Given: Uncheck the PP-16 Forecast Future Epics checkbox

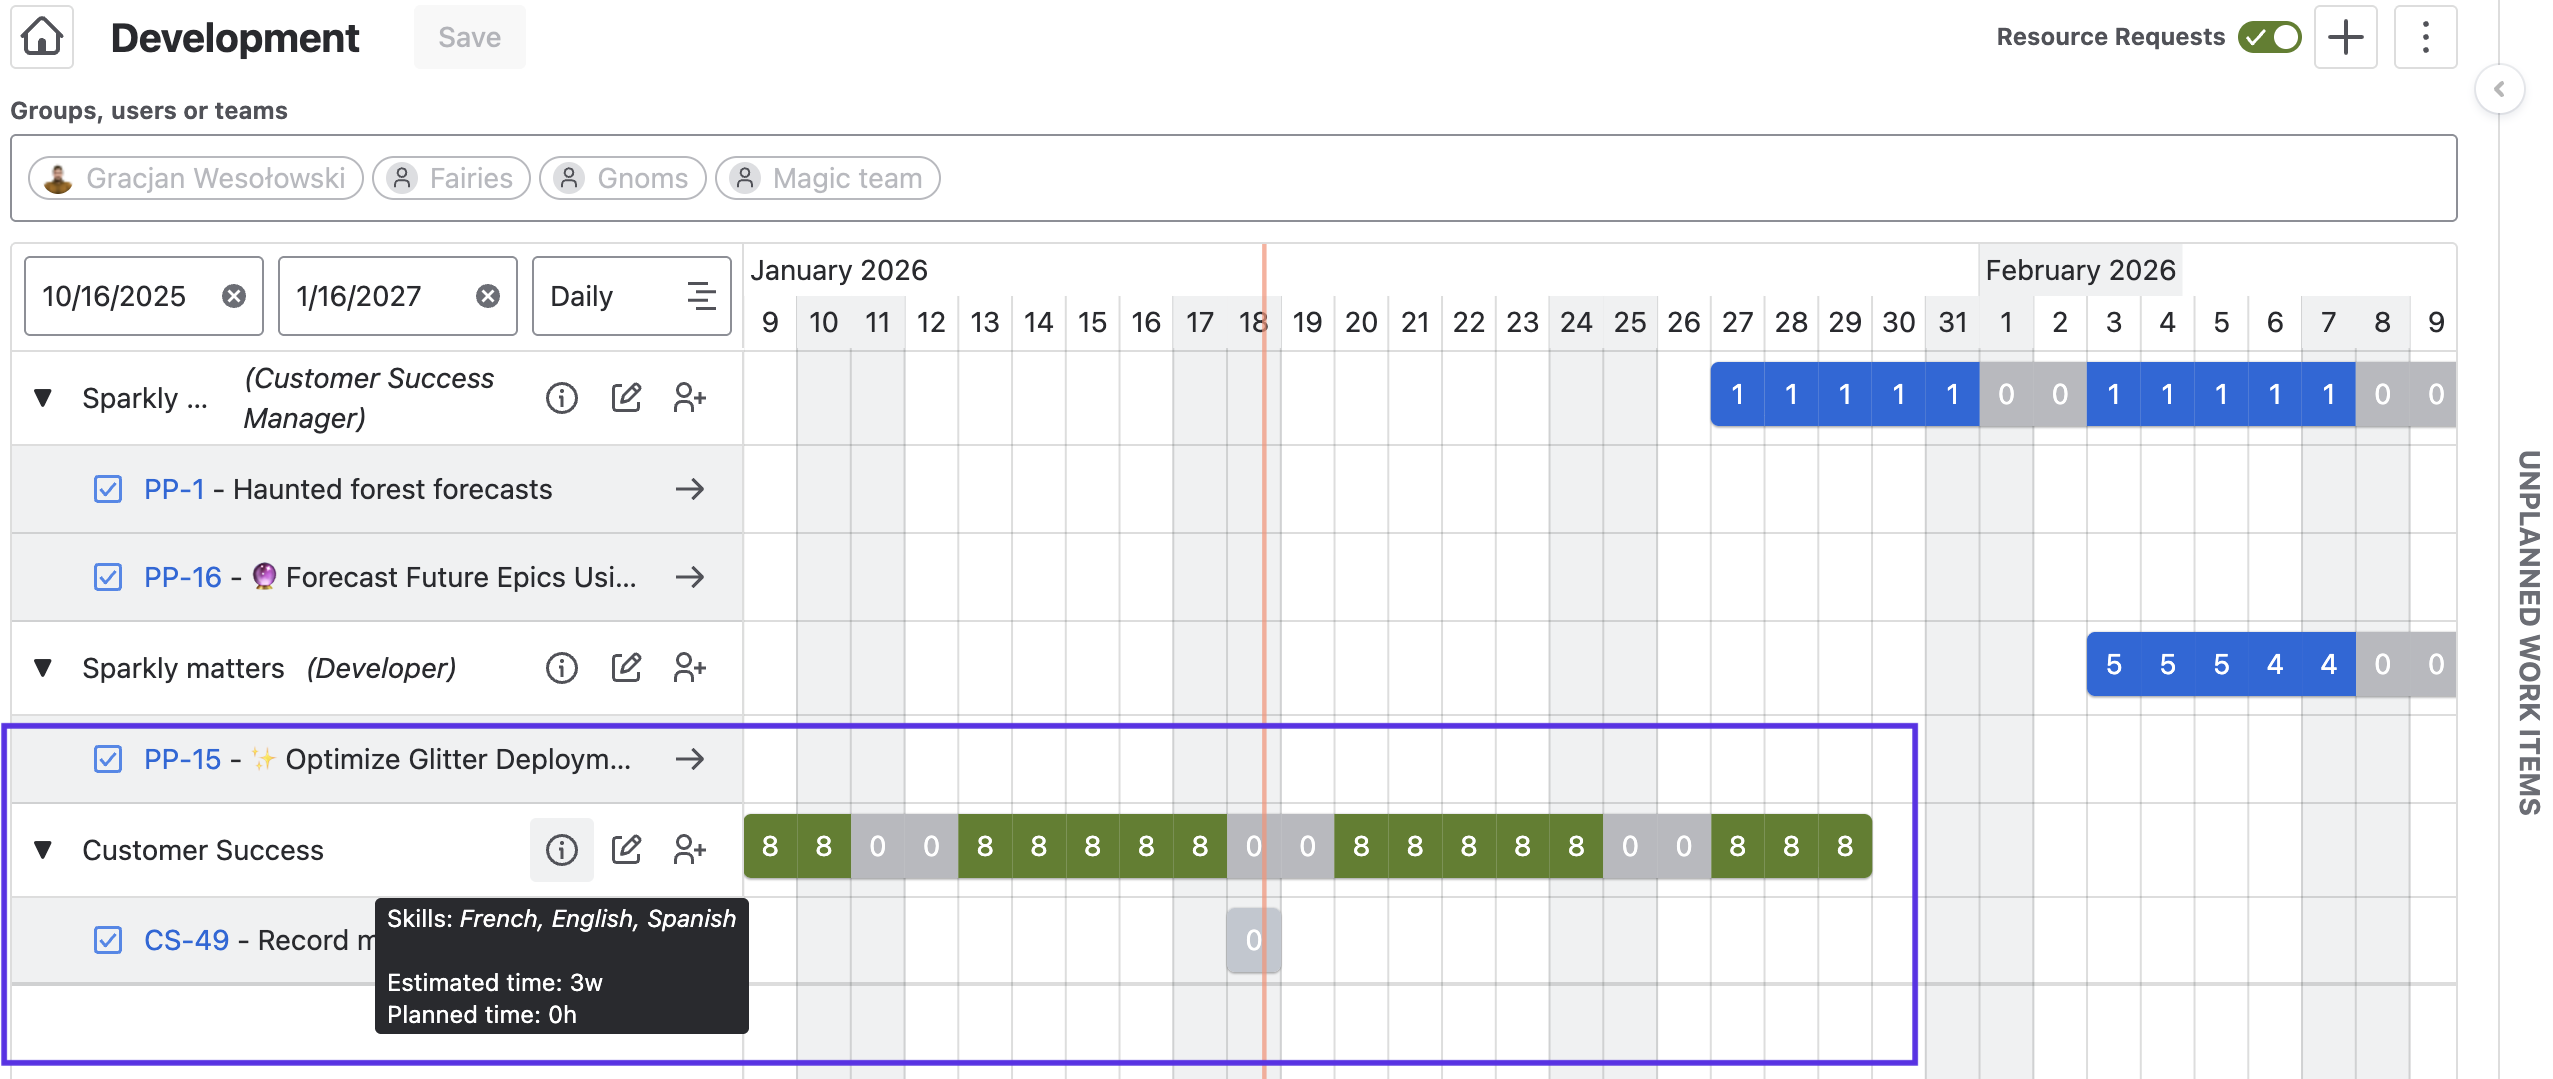Looking at the screenshot, I should click(108, 577).
